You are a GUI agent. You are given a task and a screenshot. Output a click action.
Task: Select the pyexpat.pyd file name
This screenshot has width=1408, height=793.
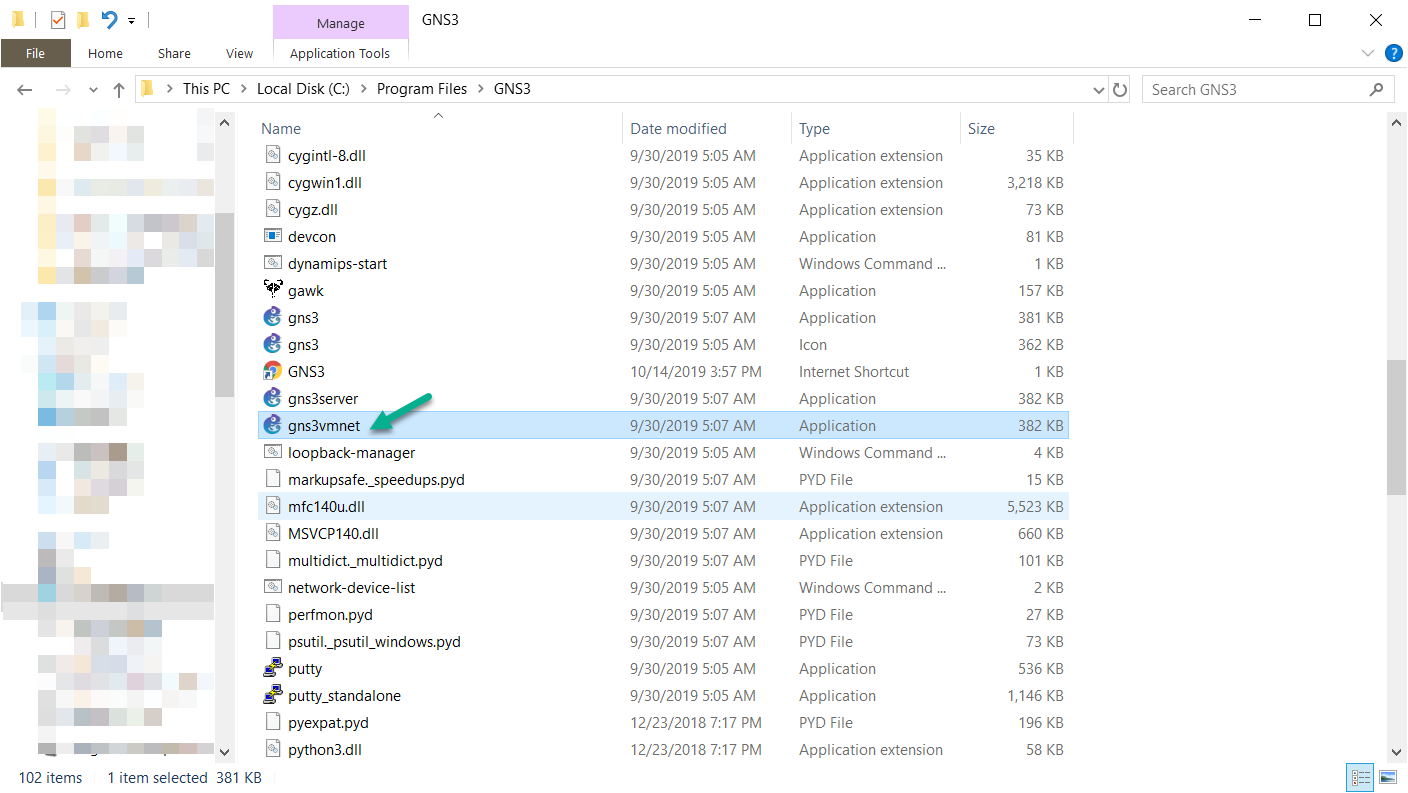point(328,722)
